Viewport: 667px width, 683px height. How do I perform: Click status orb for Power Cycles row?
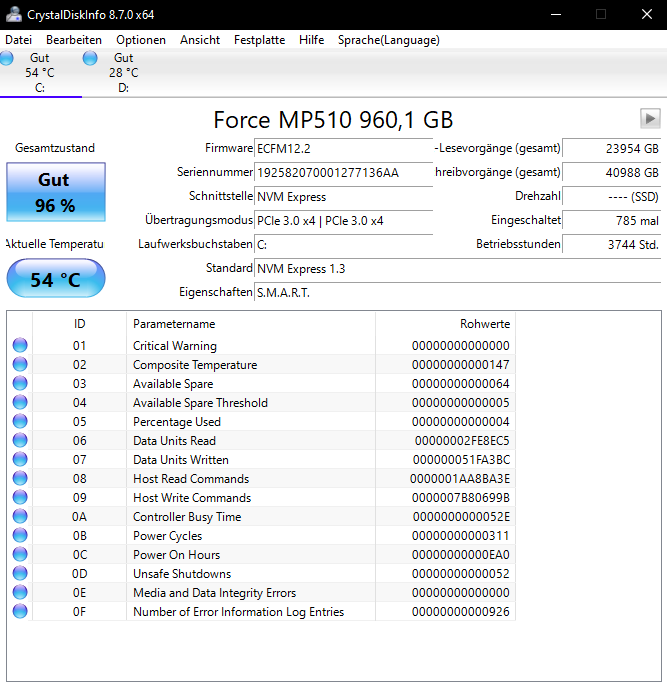(x=20, y=535)
